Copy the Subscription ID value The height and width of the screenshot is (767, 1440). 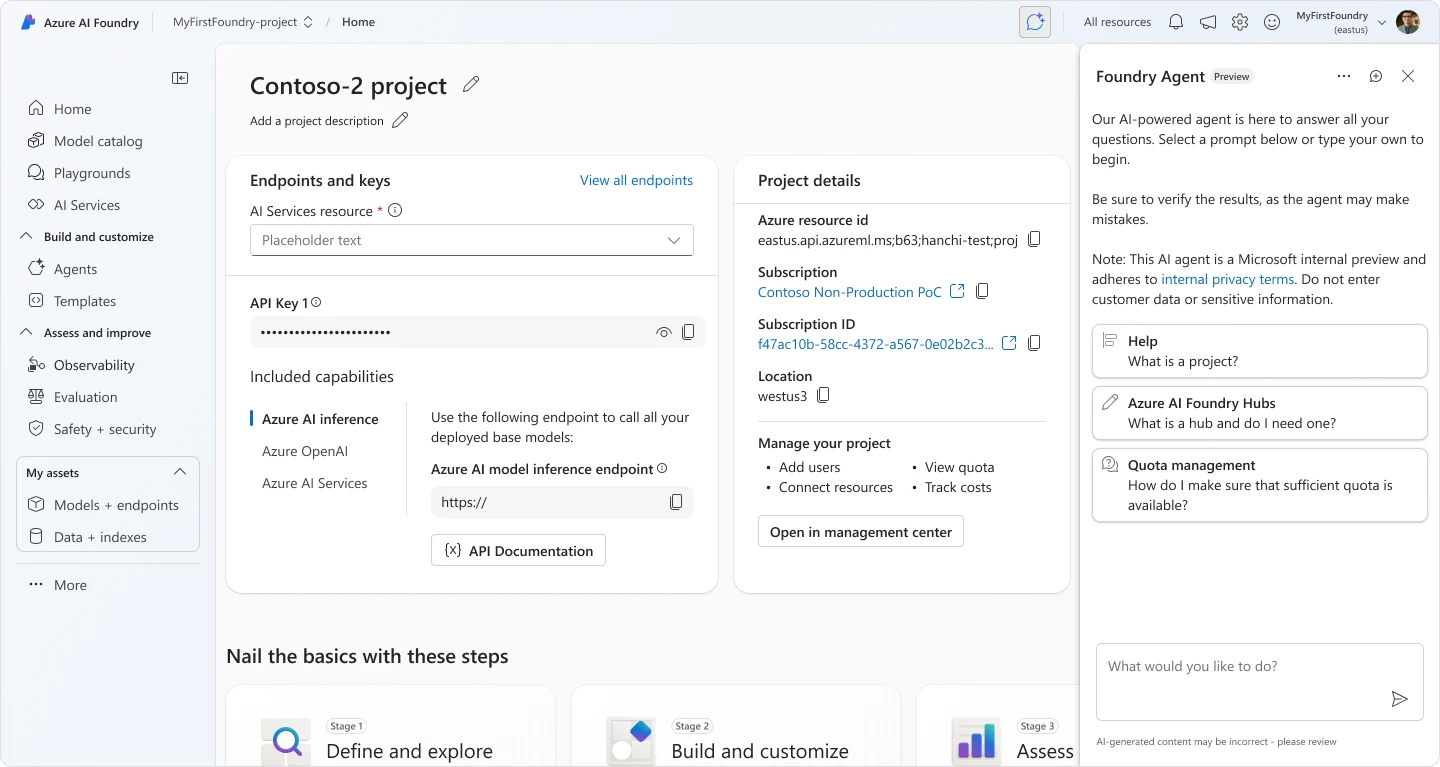point(1034,343)
